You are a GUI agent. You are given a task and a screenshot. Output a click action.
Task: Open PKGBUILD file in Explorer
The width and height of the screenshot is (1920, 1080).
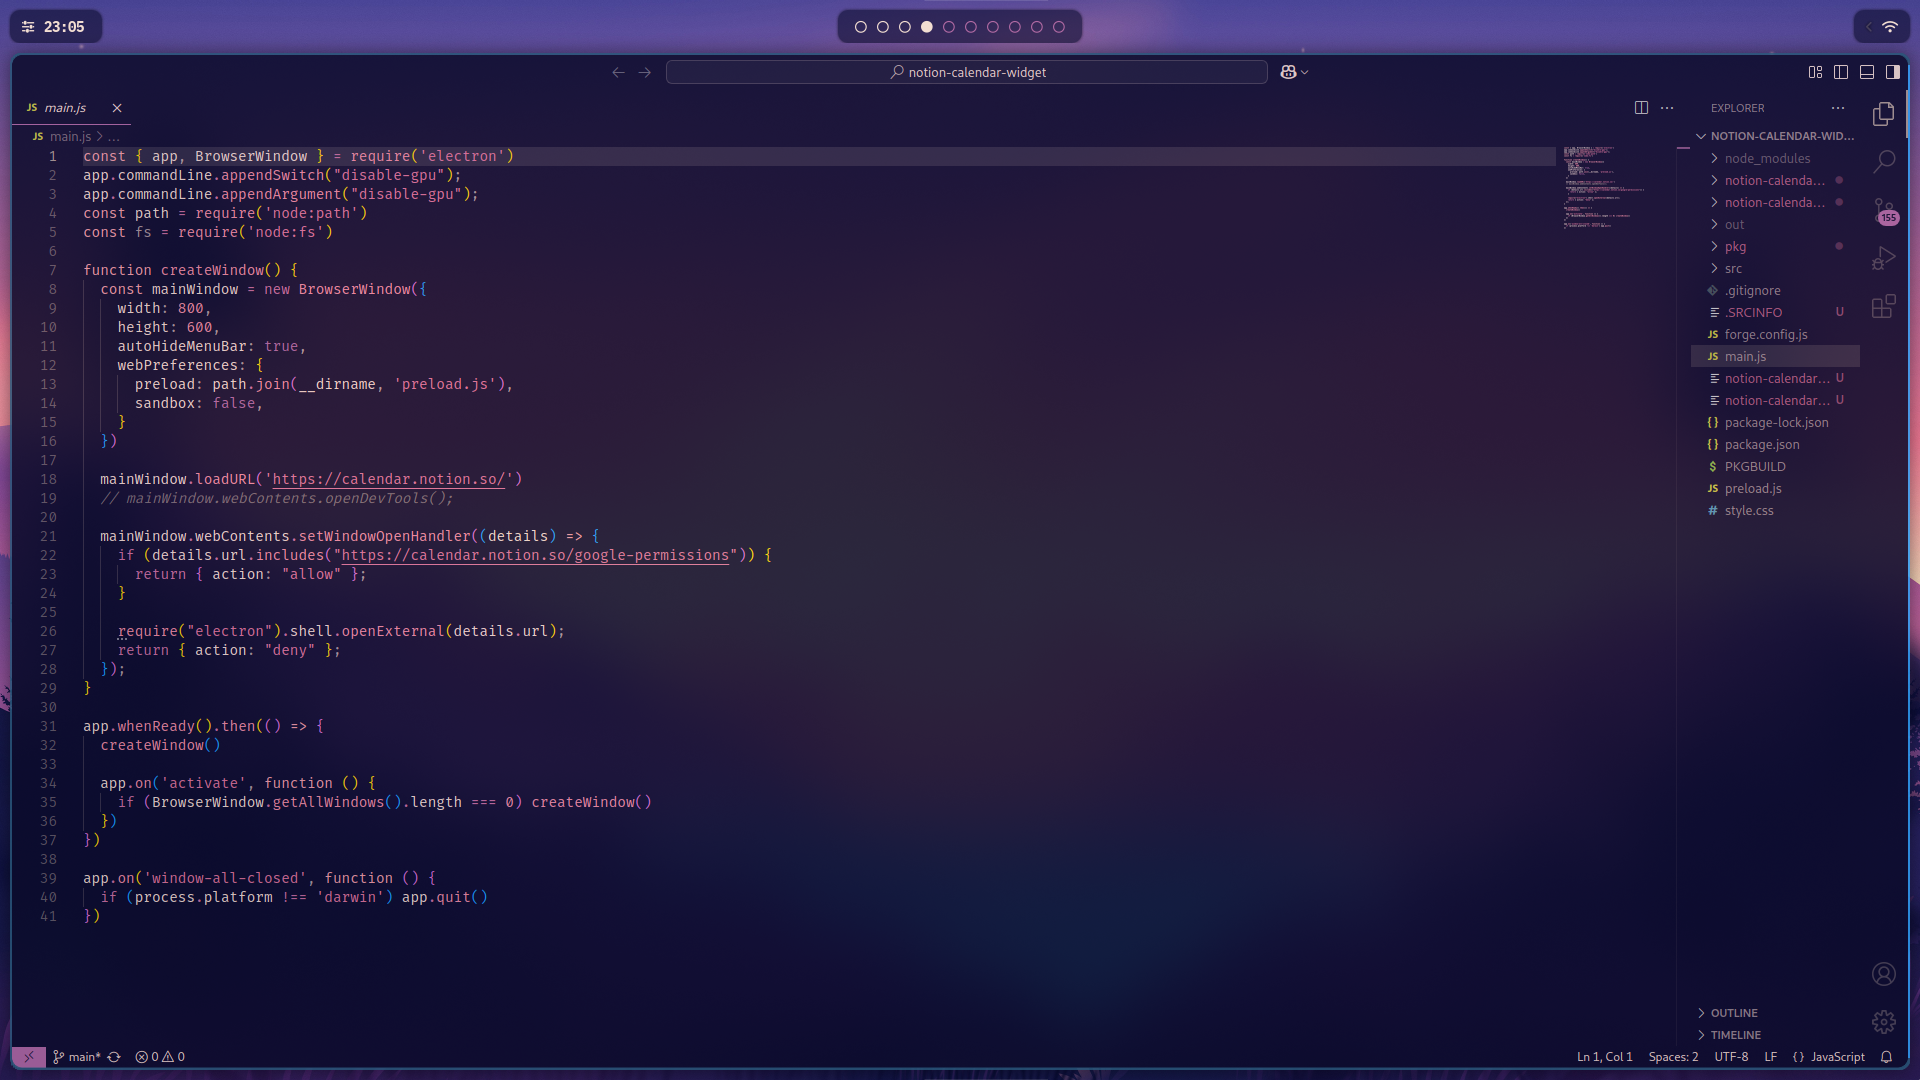1776,466
